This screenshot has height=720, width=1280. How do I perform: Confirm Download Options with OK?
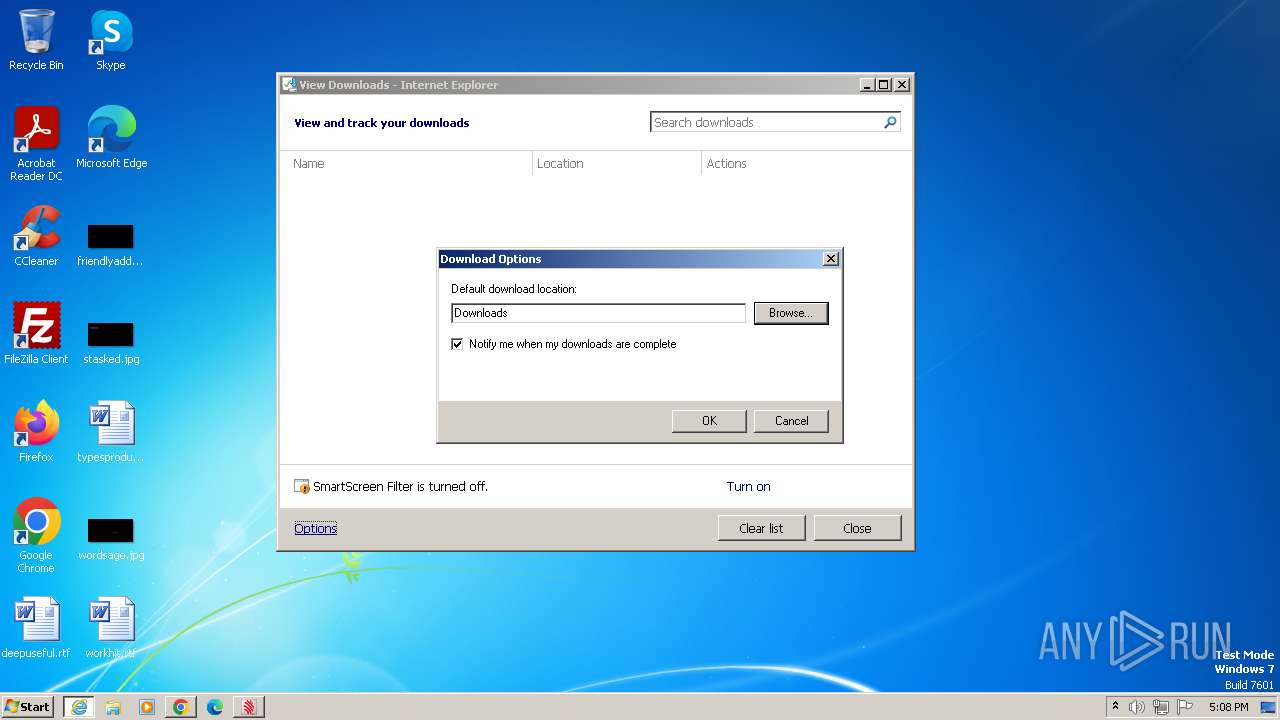709,421
